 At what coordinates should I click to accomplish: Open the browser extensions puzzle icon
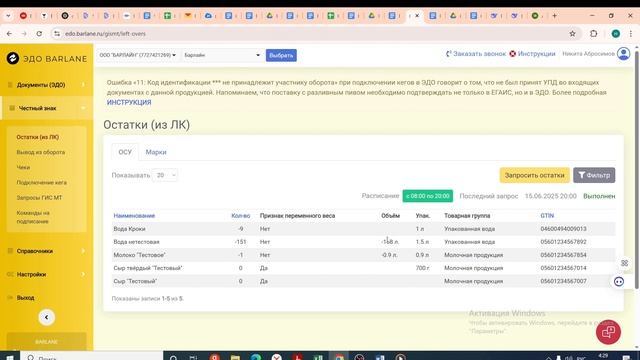594,33
